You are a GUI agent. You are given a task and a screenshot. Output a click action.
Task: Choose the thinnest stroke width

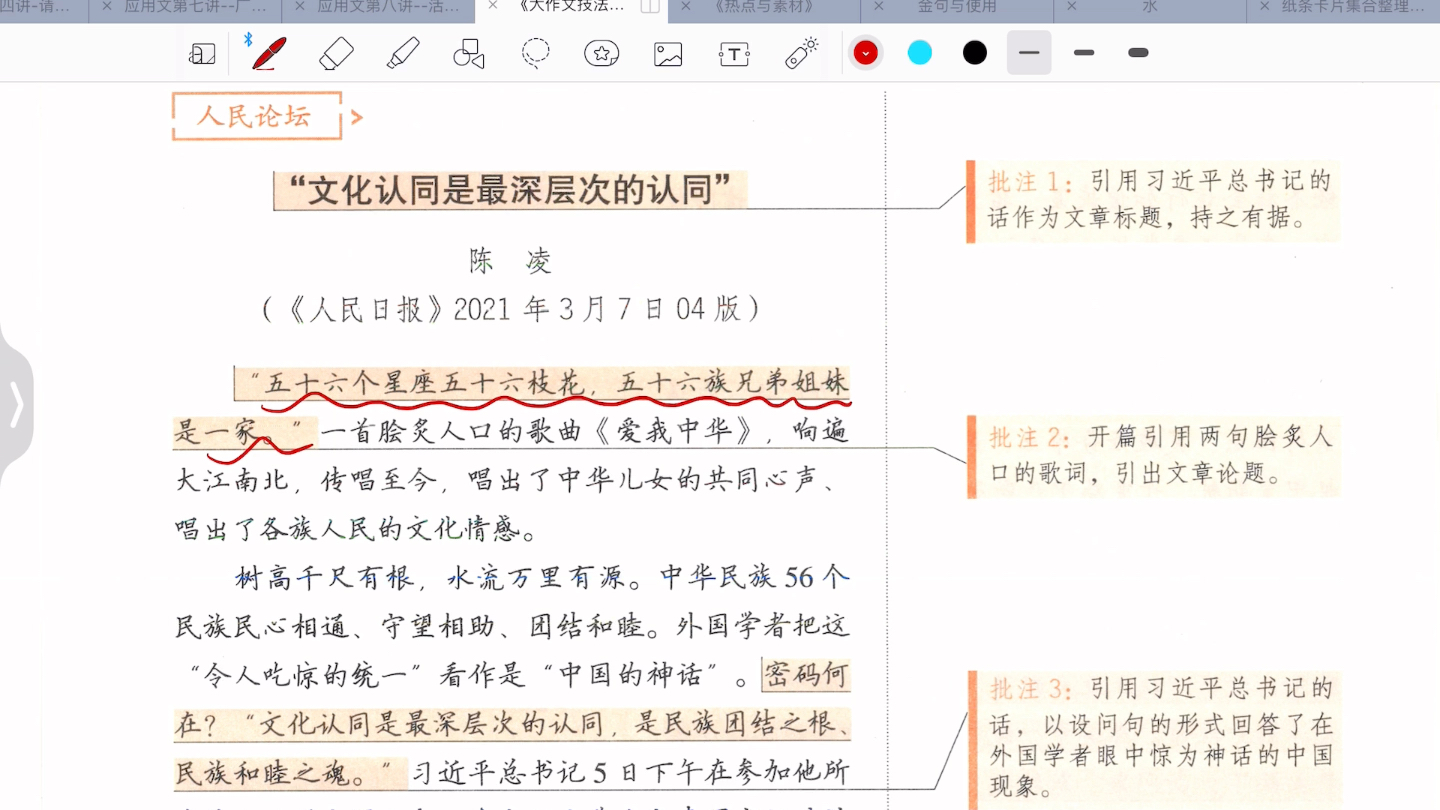1029,53
